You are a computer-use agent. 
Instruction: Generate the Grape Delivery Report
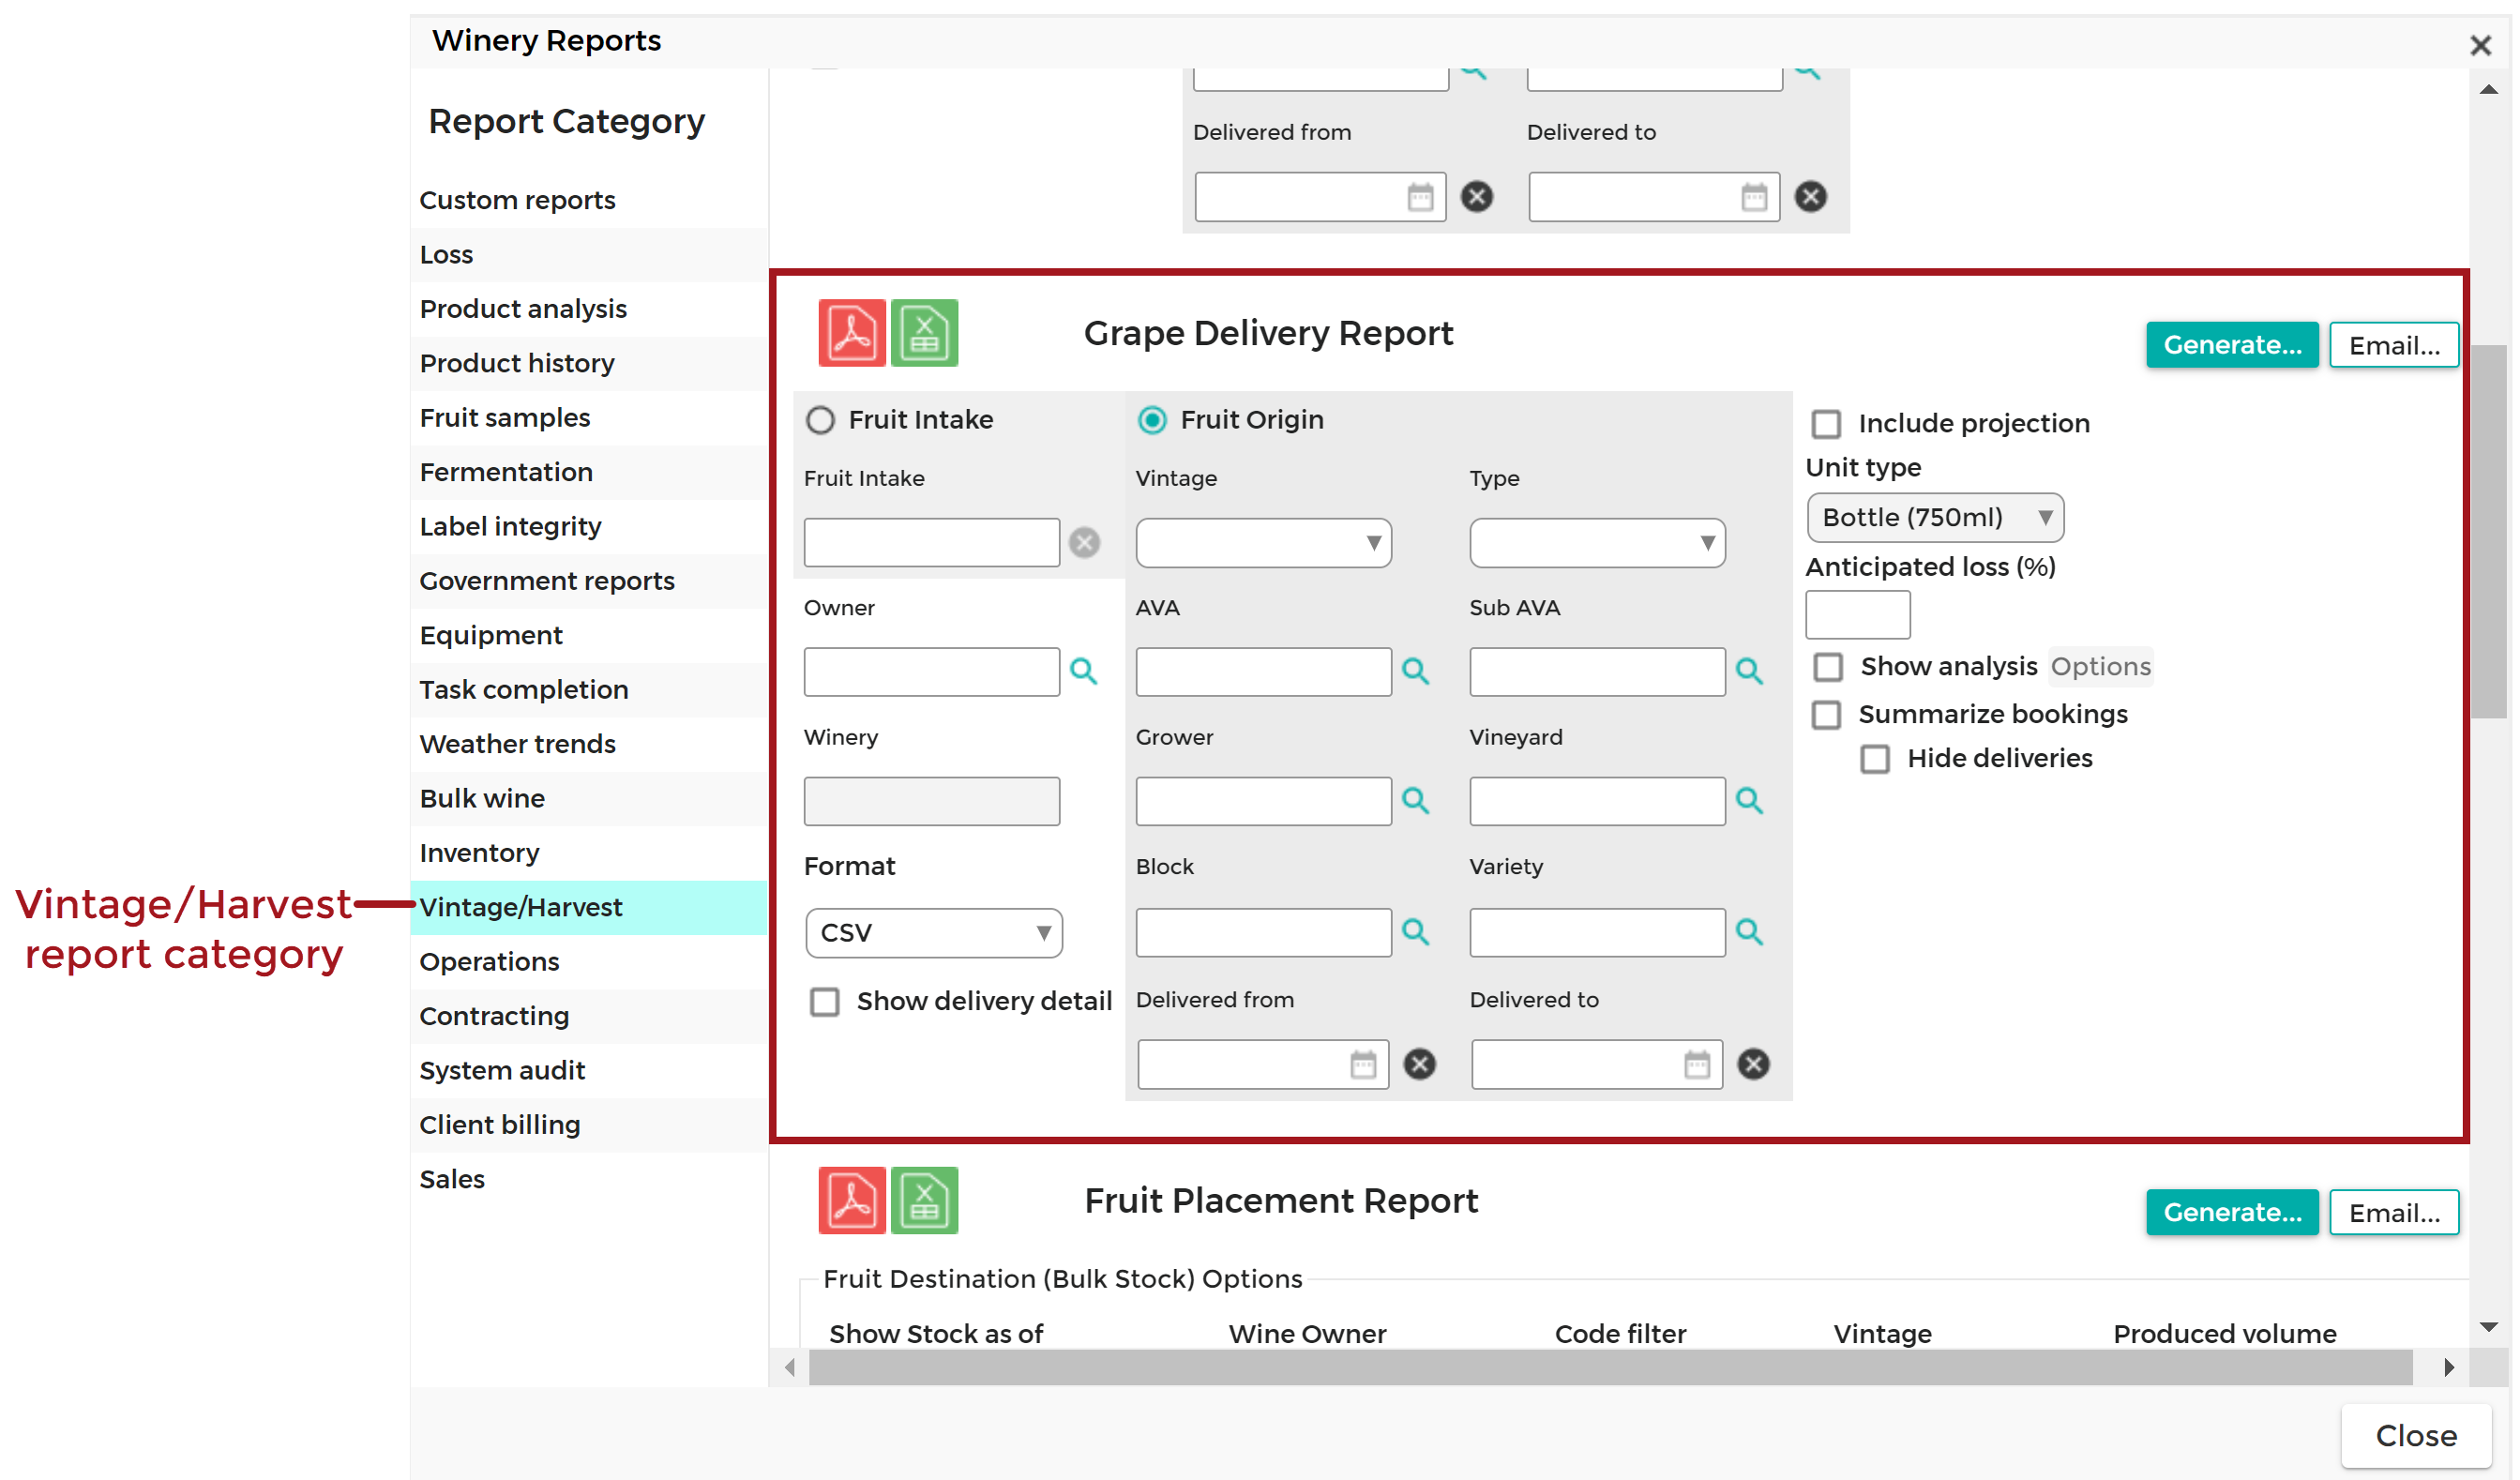2232,345
